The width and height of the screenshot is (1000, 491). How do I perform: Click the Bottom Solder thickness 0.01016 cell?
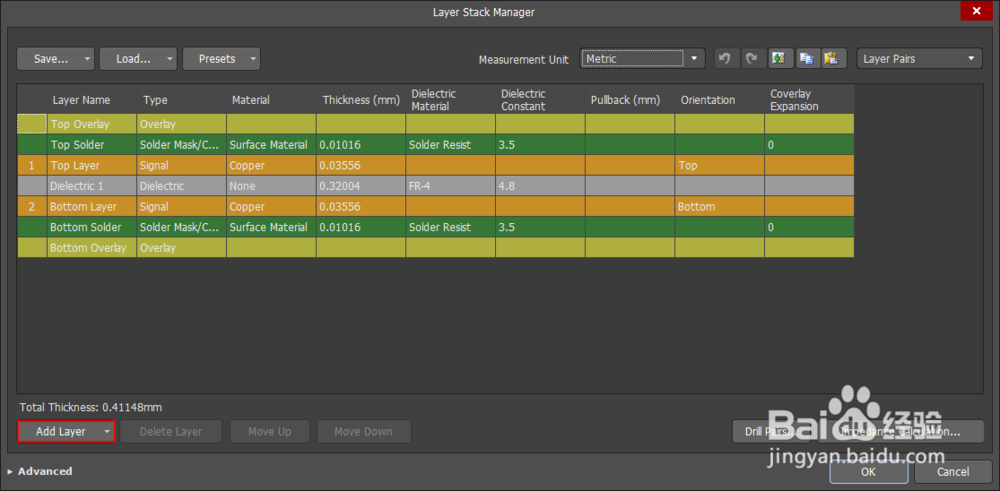pyautogui.click(x=361, y=227)
